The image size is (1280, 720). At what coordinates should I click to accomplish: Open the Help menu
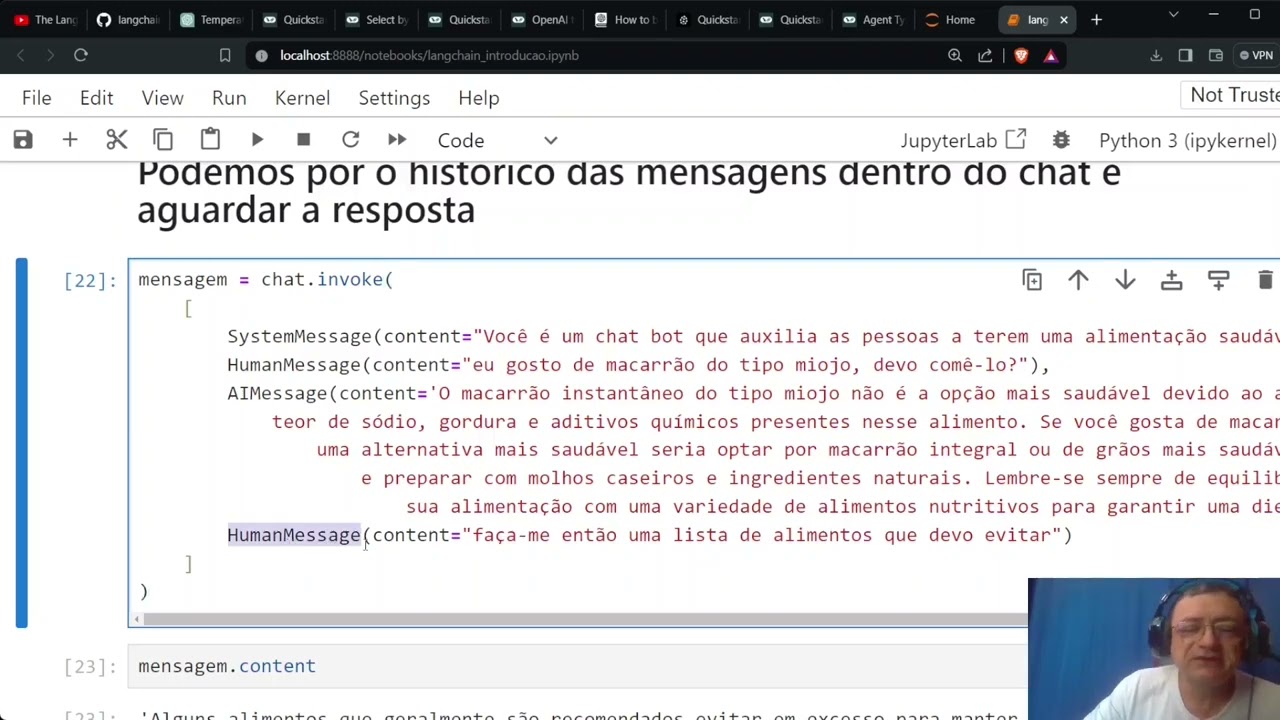tap(479, 98)
